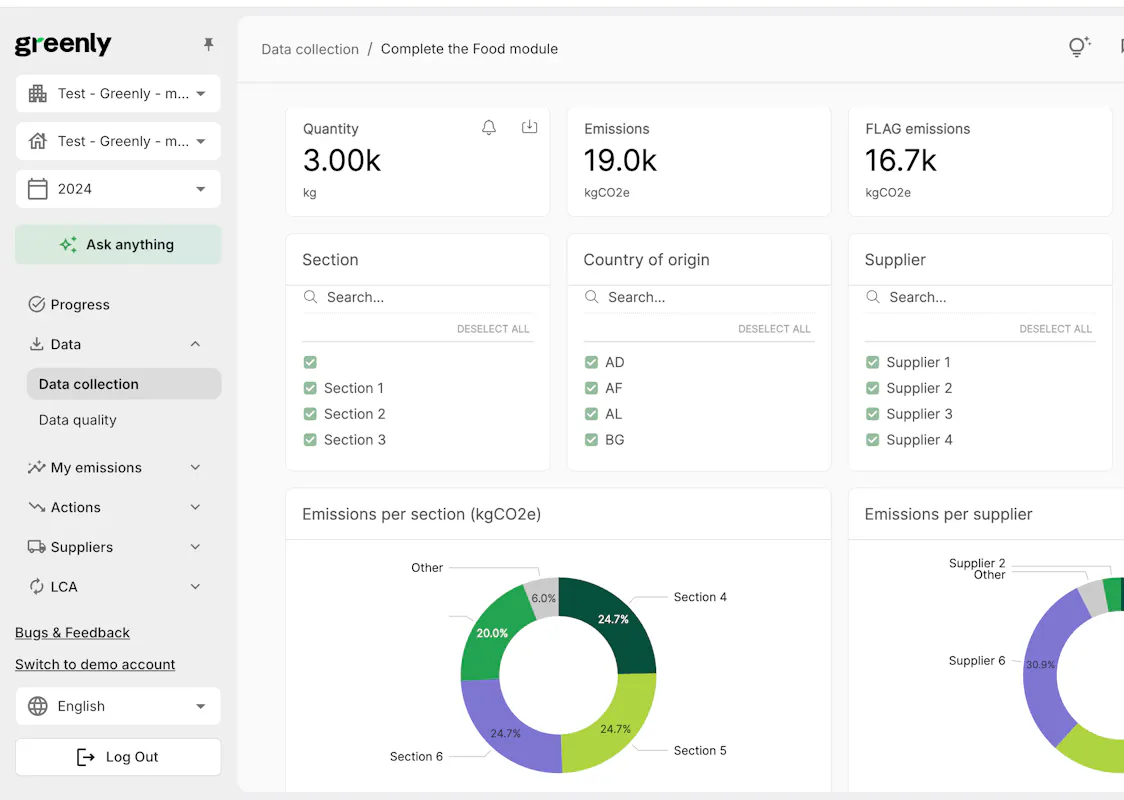This screenshot has height=800, width=1124.
Task: Click the home site icon
Action: tap(37, 141)
